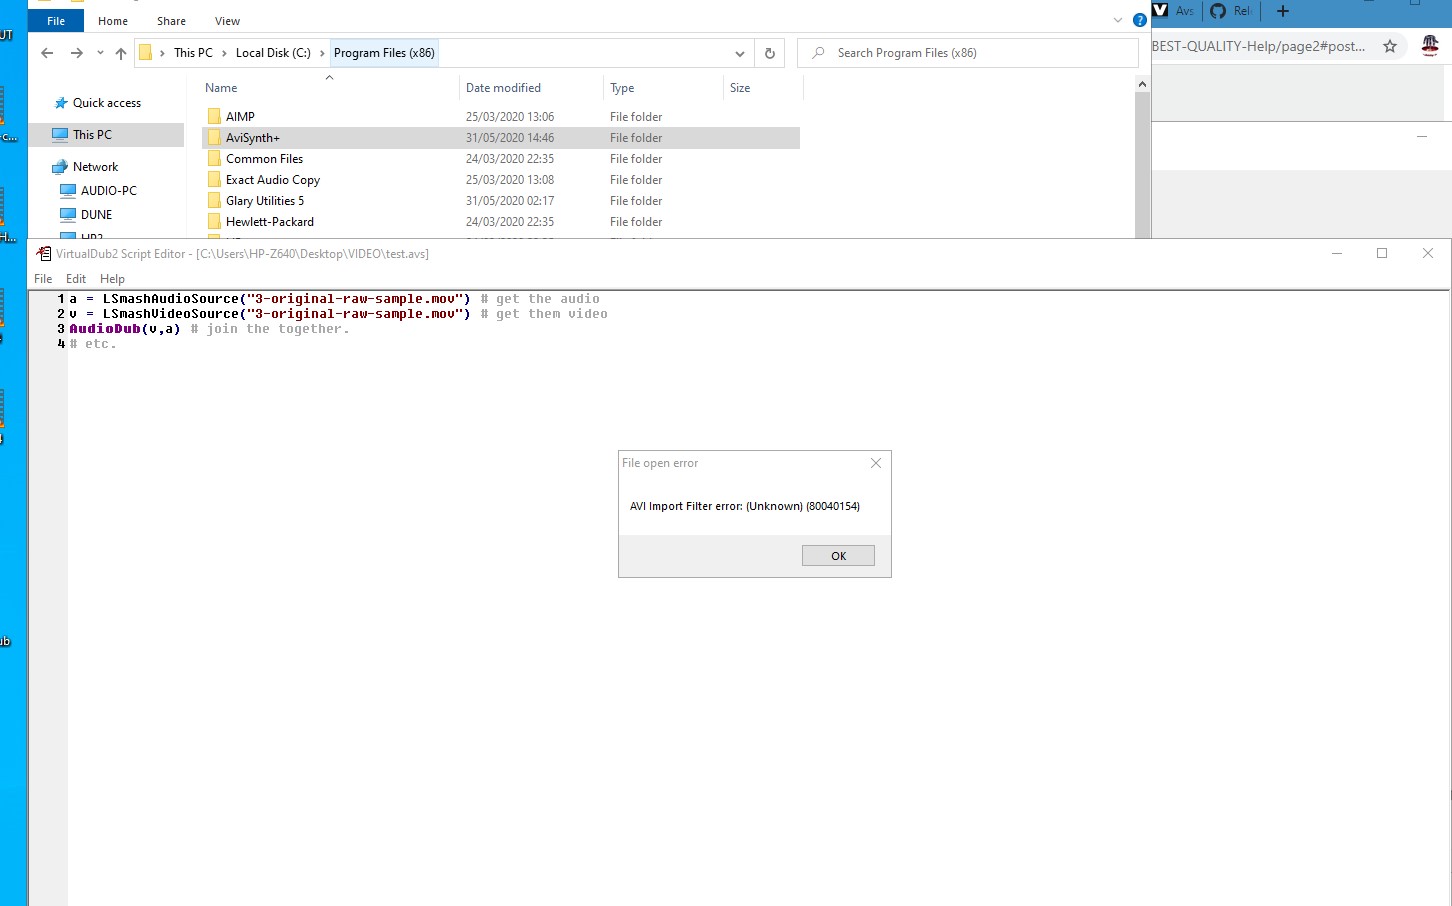Open the Script Editor Help menu

click(112, 279)
